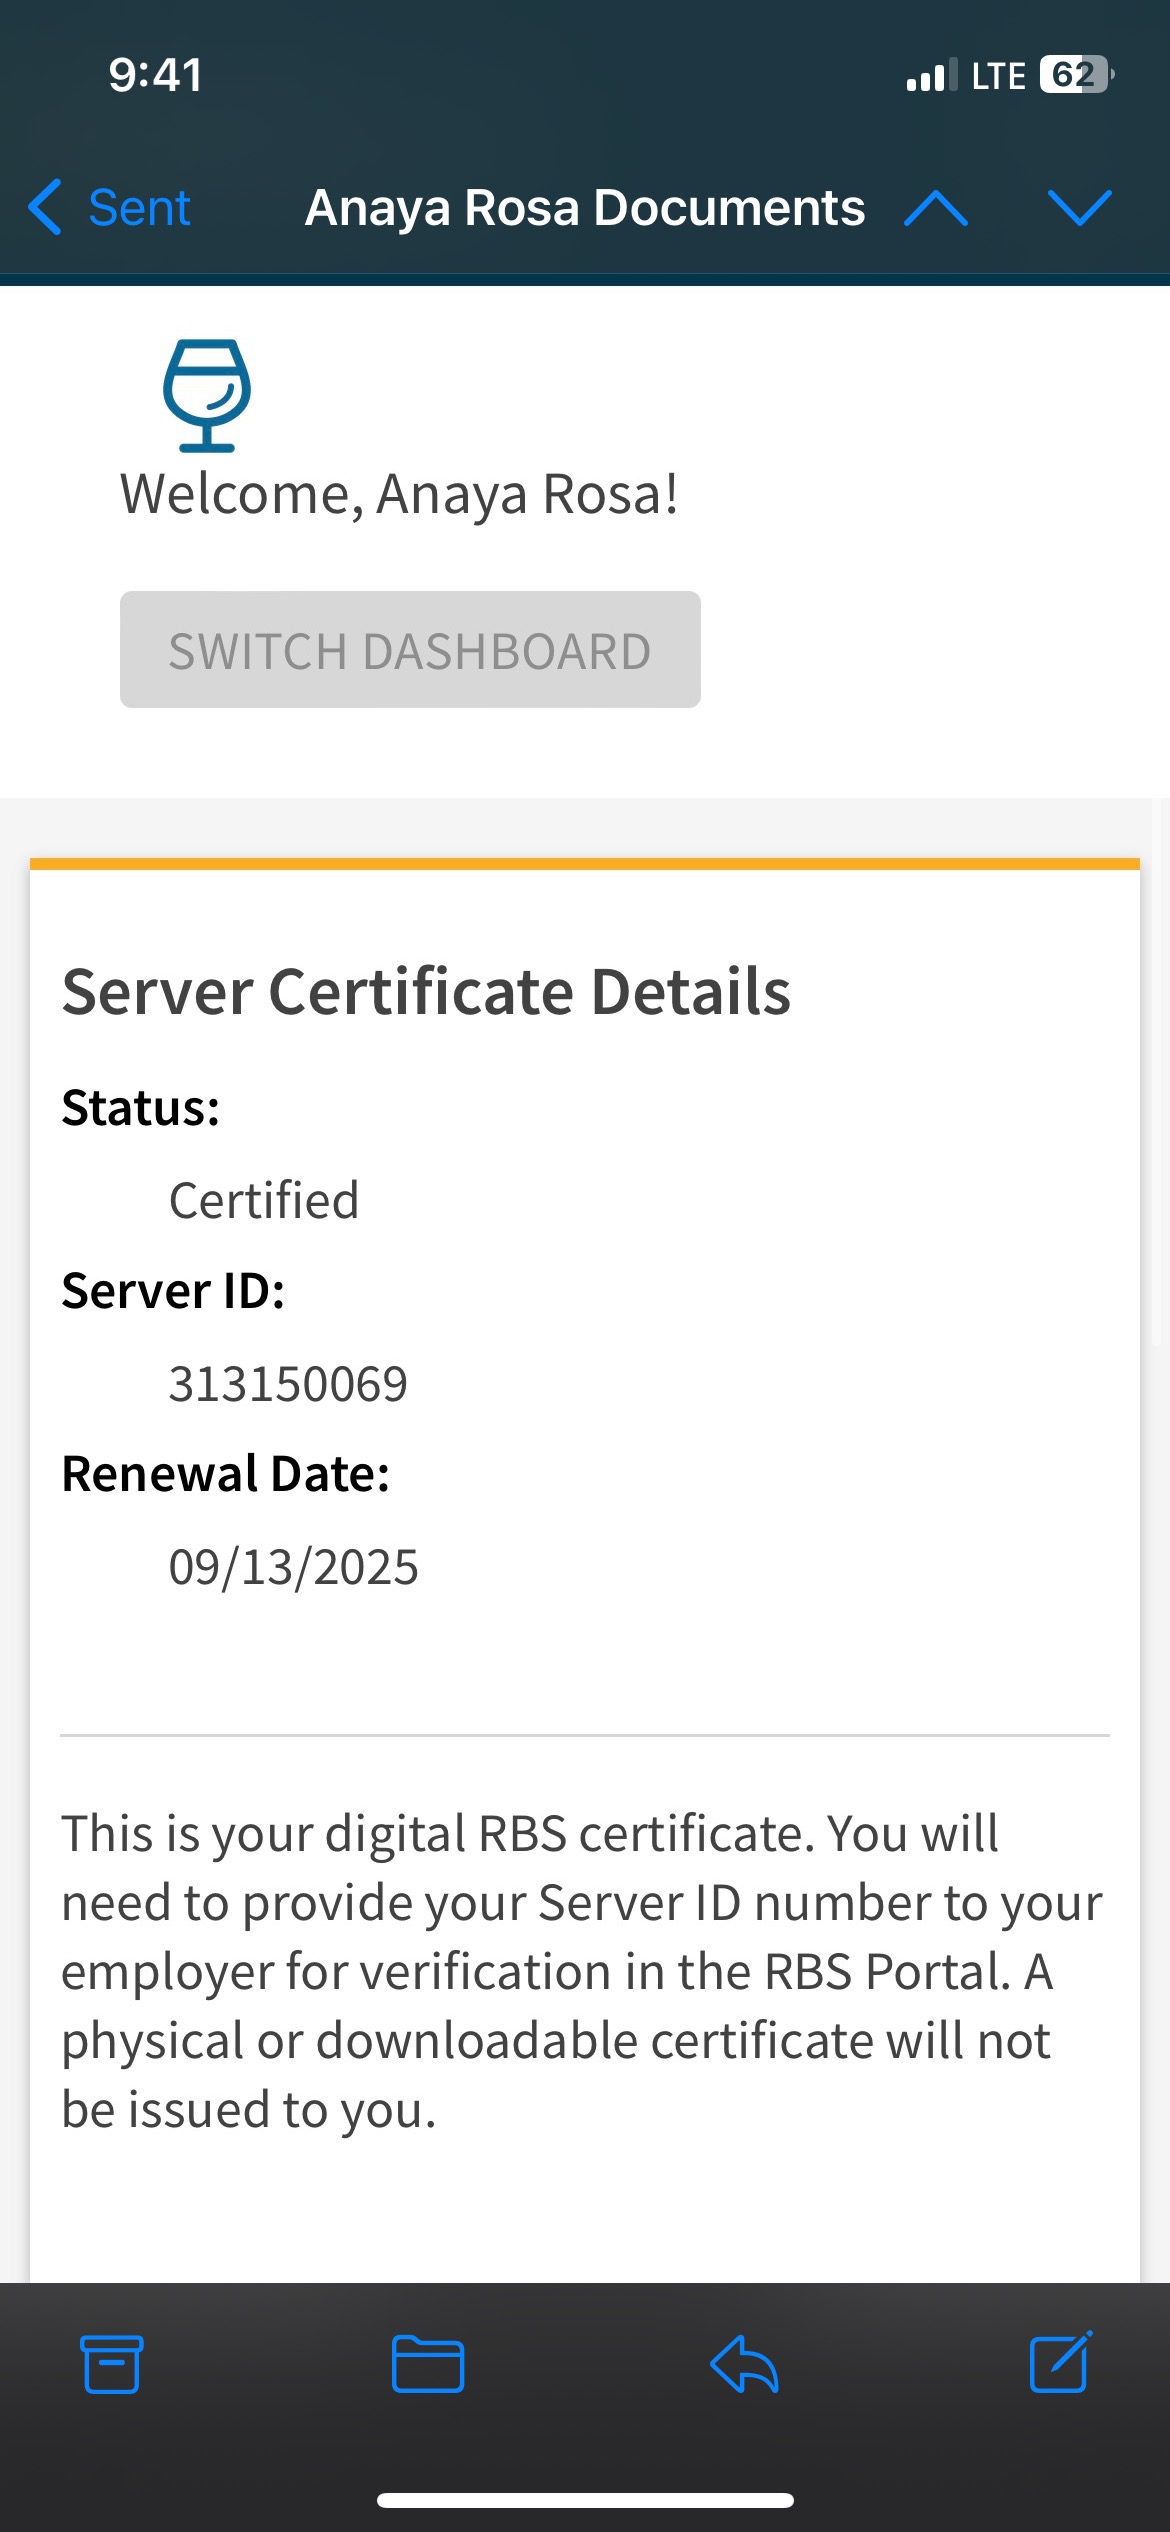Select the Server ID number 313150069
This screenshot has height=2532, width=1170.
click(288, 1384)
